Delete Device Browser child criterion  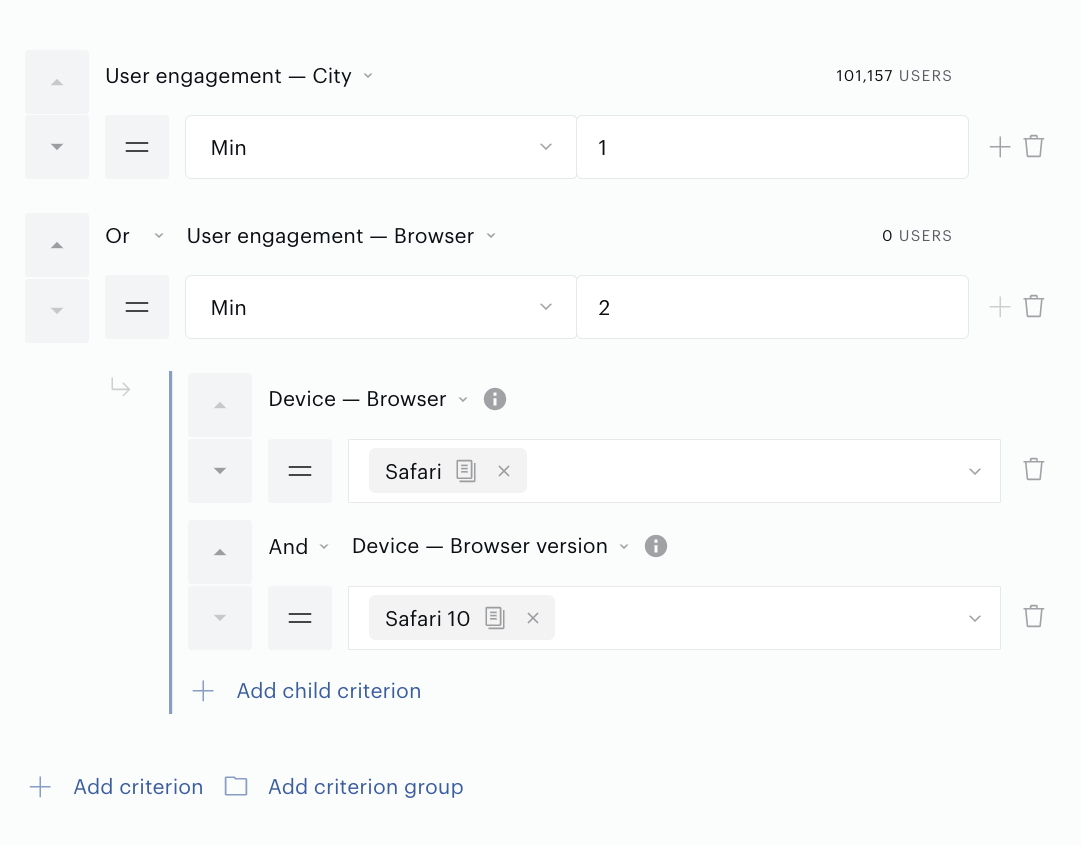(1033, 469)
